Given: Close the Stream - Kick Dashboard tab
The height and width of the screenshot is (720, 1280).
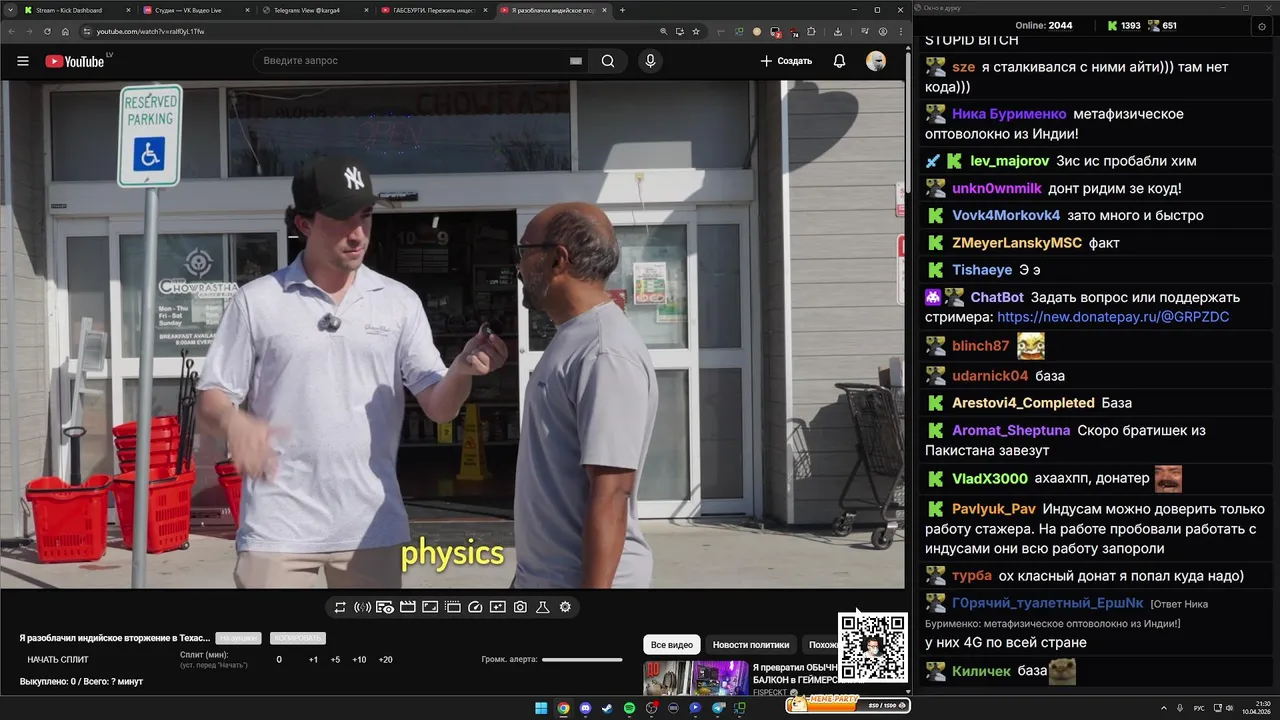Looking at the screenshot, I should tap(128, 10).
